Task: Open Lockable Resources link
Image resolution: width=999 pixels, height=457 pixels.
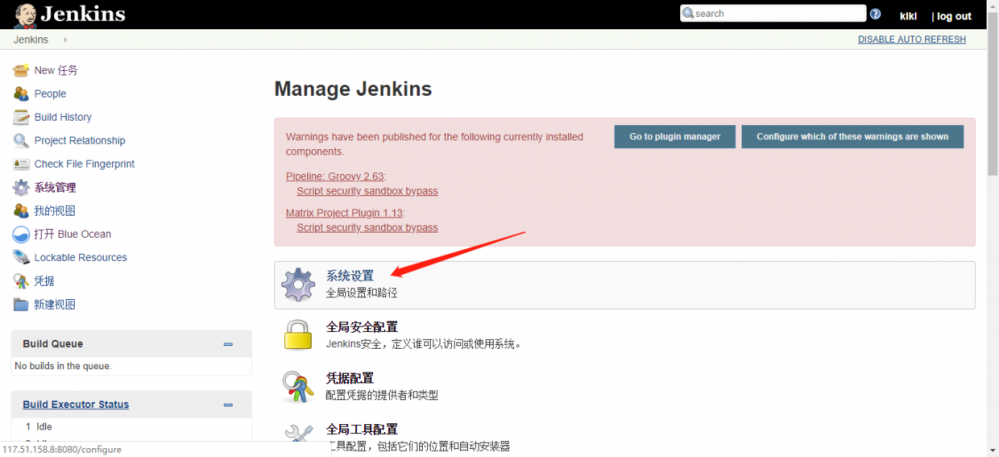Action: 81,258
